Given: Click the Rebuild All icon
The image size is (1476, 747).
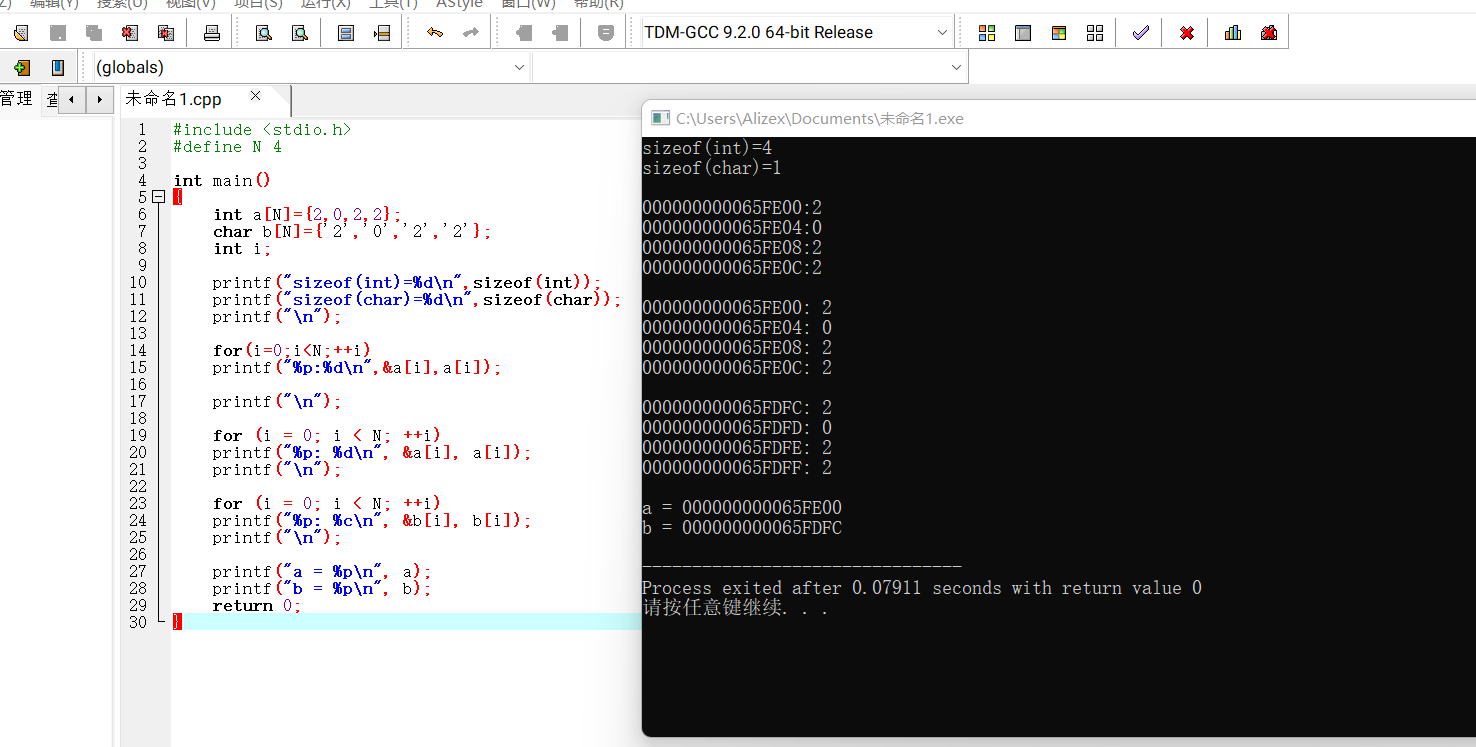Looking at the screenshot, I should [1095, 33].
